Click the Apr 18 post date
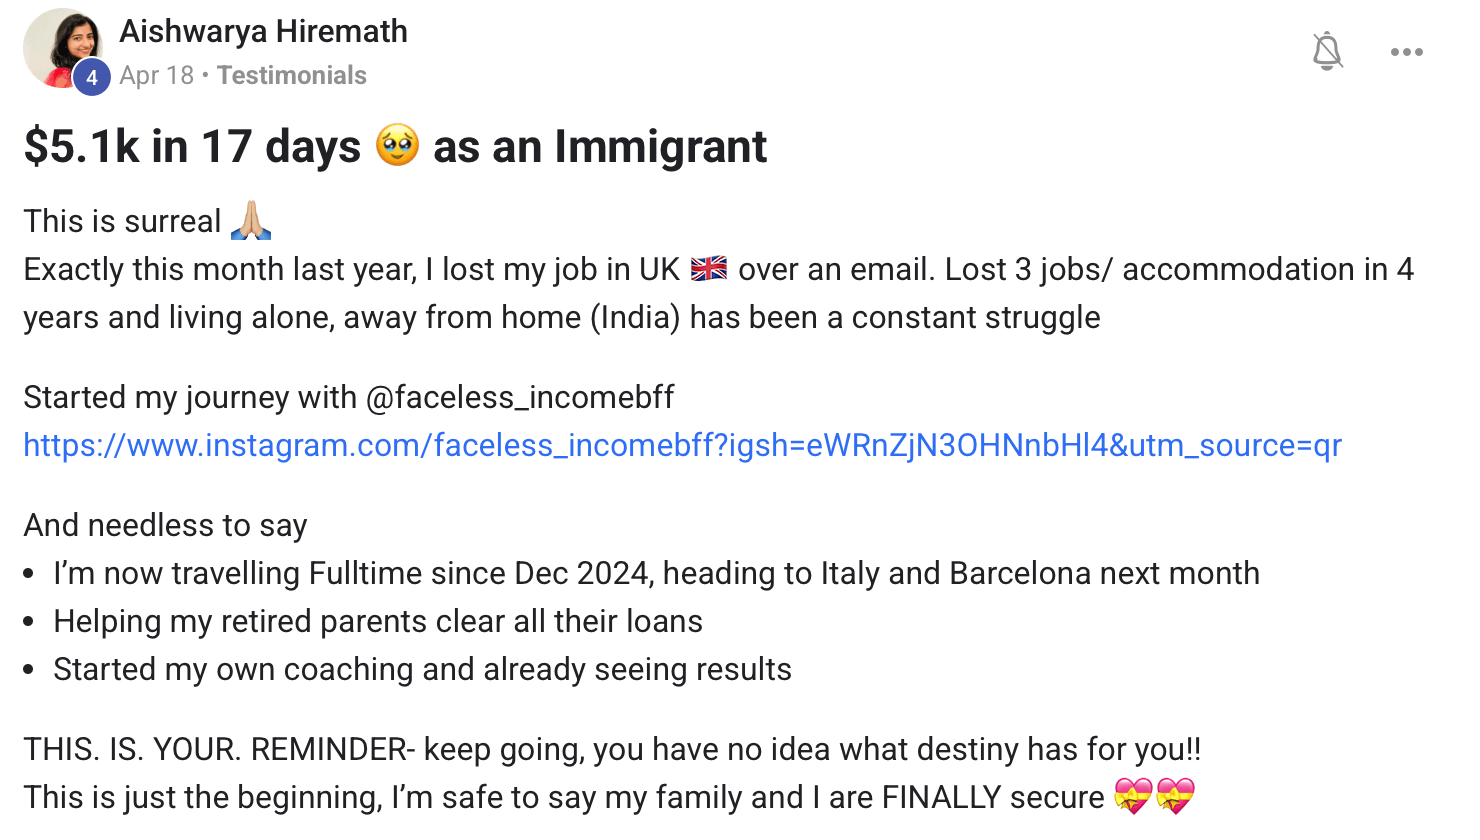Image resolution: width=1480 pixels, height=840 pixels. (x=157, y=75)
